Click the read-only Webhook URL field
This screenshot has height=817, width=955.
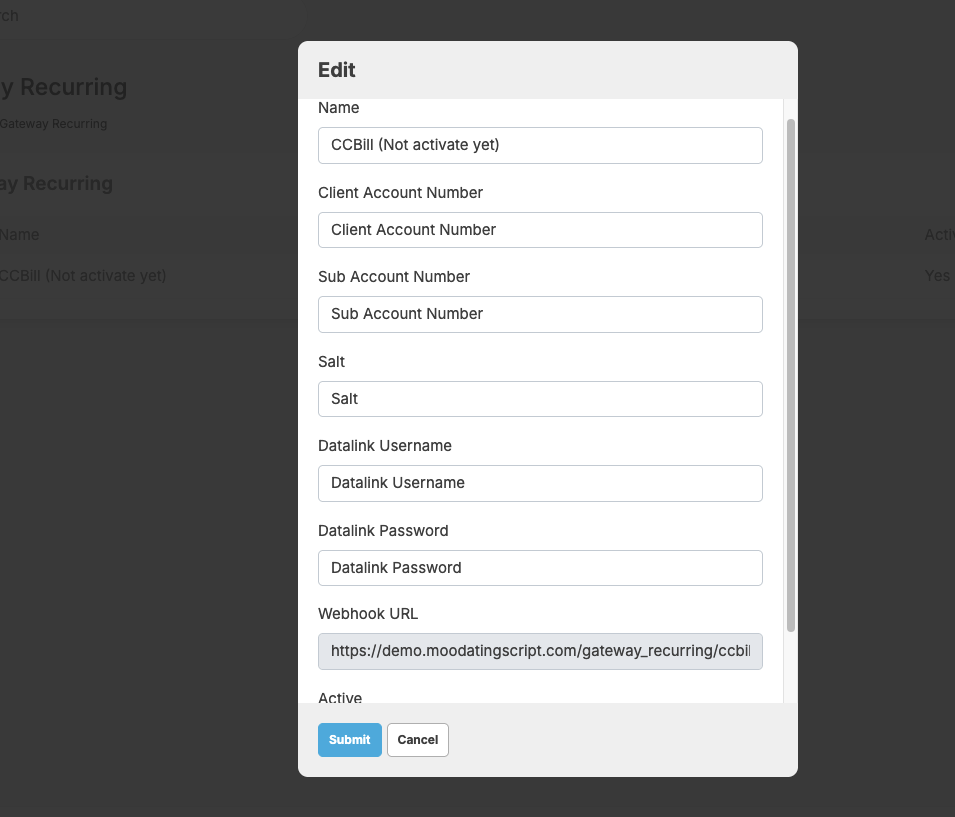[540, 651]
